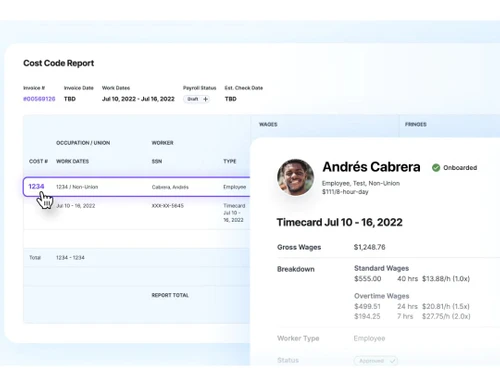The height and width of the screenshot is (375, 500).
Task: Click the WORK DATES column header
Action: click(x=72, y=161)
